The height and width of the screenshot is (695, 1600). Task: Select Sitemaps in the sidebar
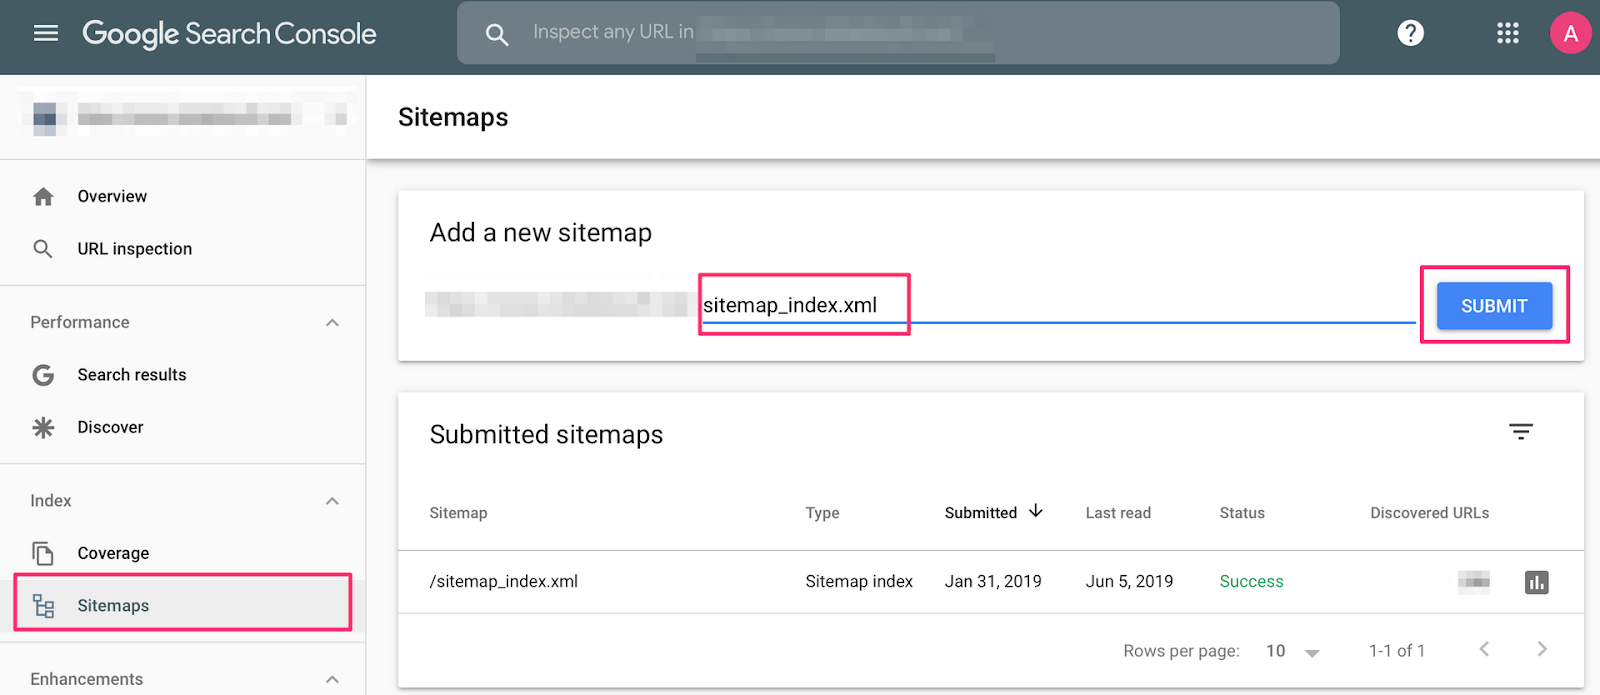[113, 606]
